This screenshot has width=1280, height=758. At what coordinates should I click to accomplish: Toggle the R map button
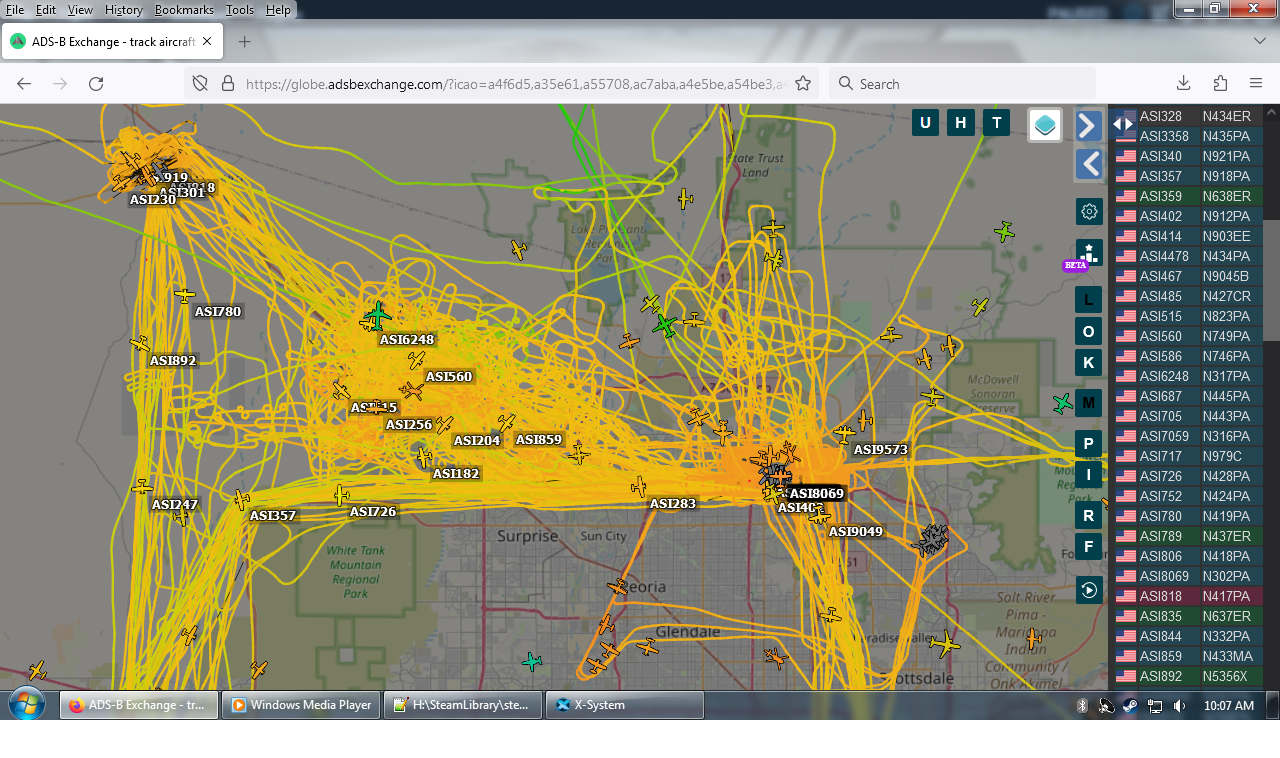[1089, 515]
